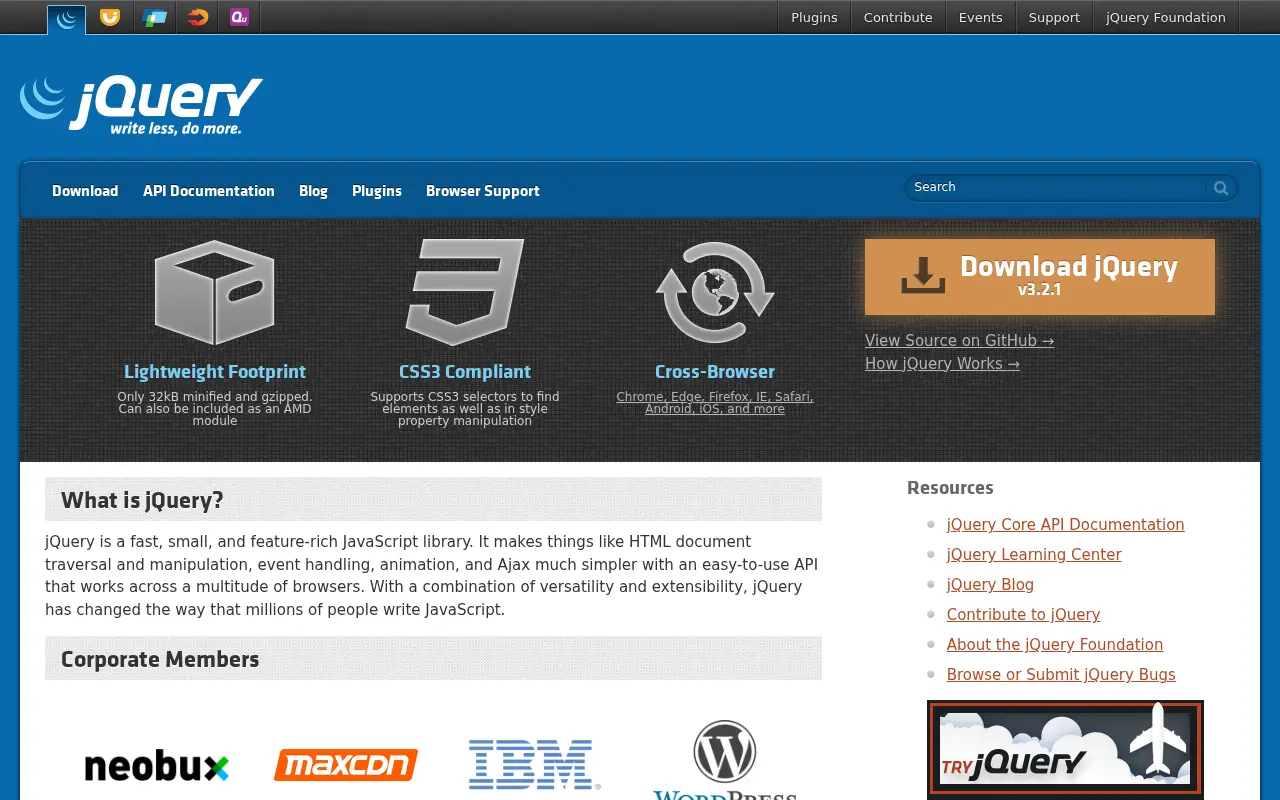Image resolution: width=1280 pixels, height=800 pixels.
Task: Go to the Sizzle project icon
Action: [x=198, y=17]
